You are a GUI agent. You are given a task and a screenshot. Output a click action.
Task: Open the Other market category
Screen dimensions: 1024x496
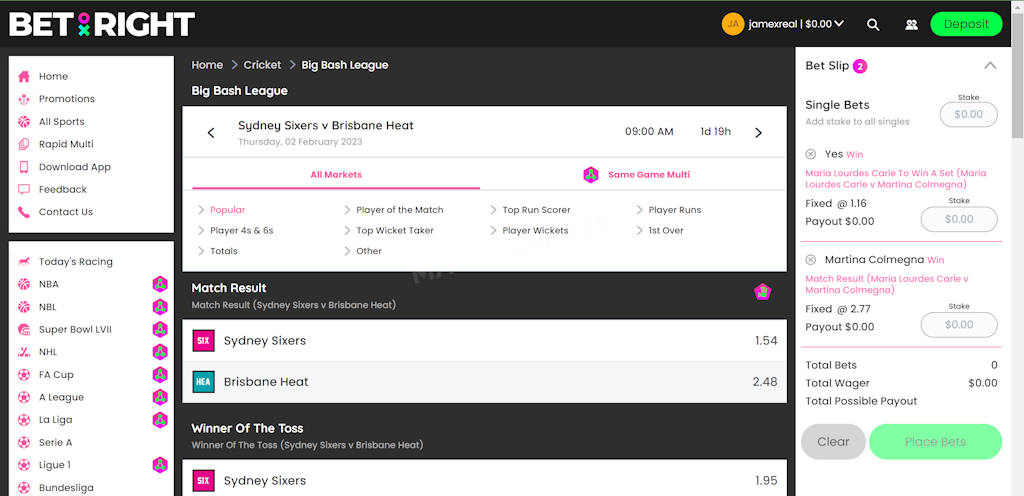363,251
